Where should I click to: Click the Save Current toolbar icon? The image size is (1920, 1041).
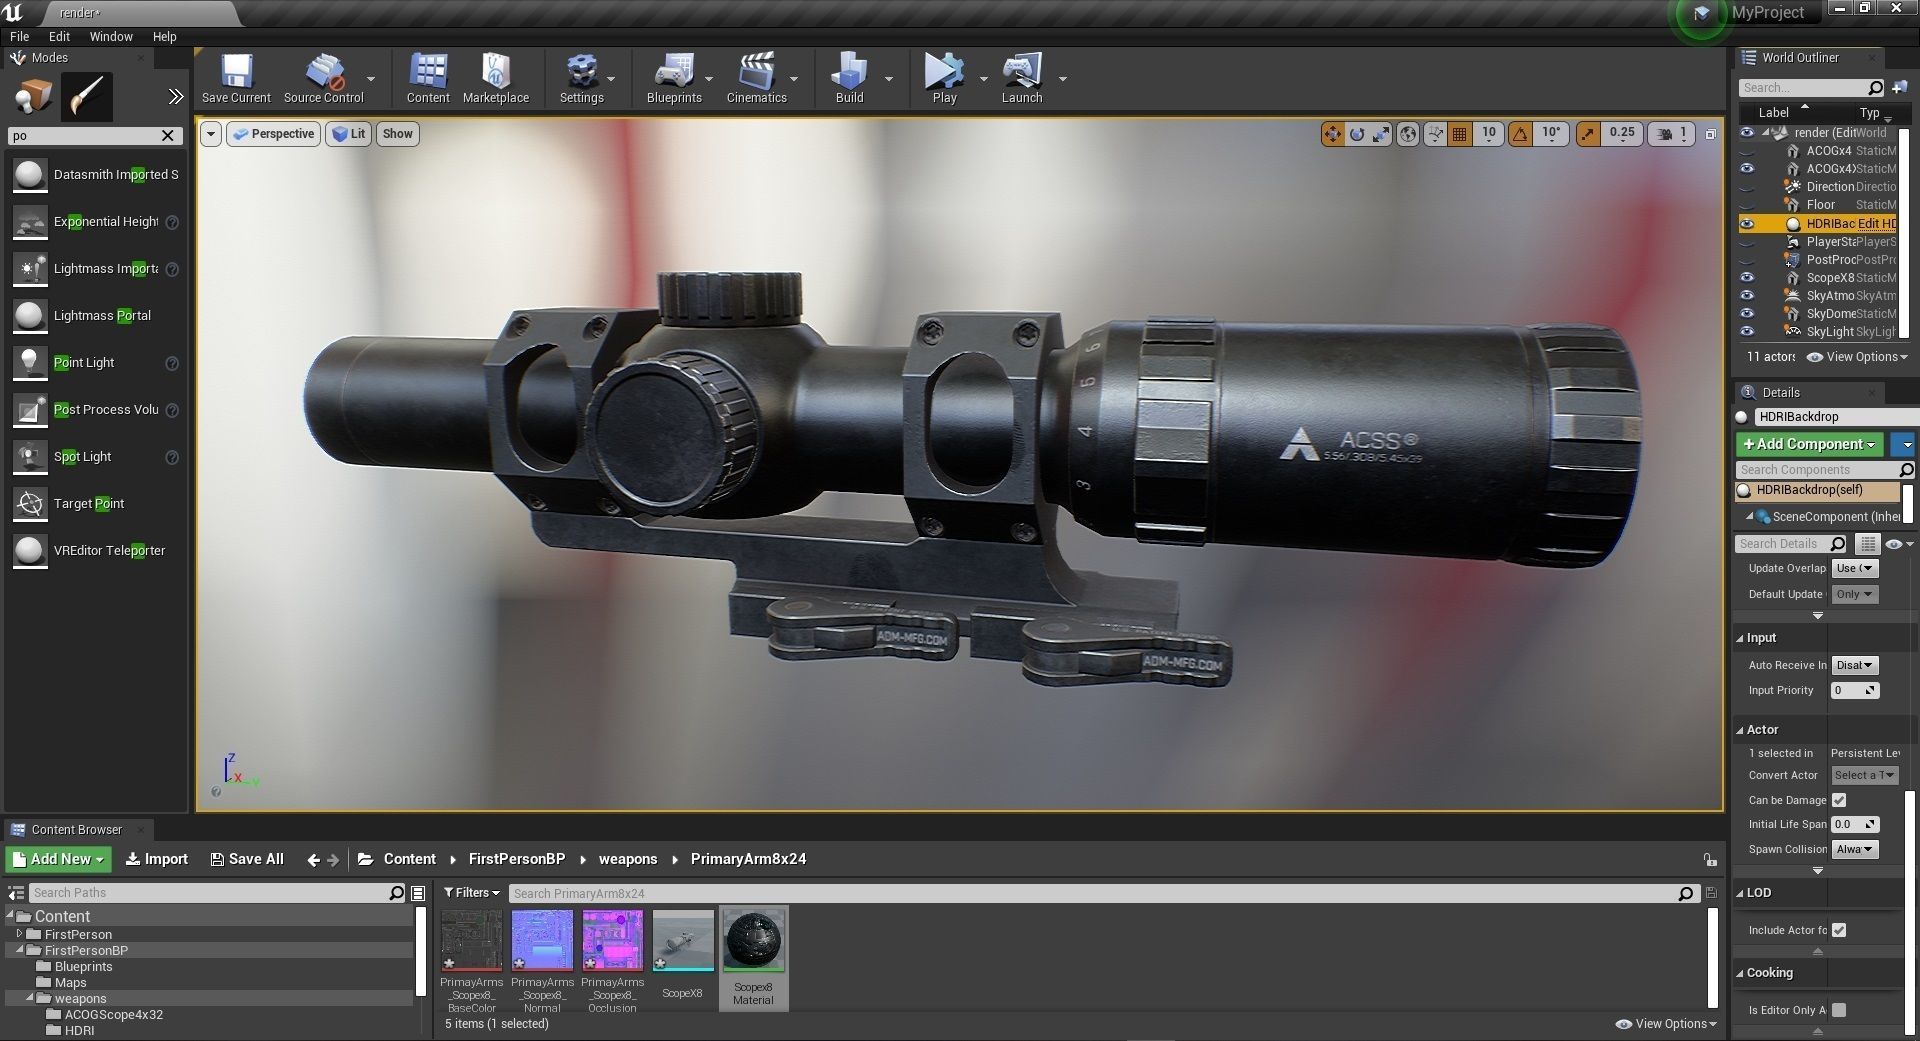236,79
